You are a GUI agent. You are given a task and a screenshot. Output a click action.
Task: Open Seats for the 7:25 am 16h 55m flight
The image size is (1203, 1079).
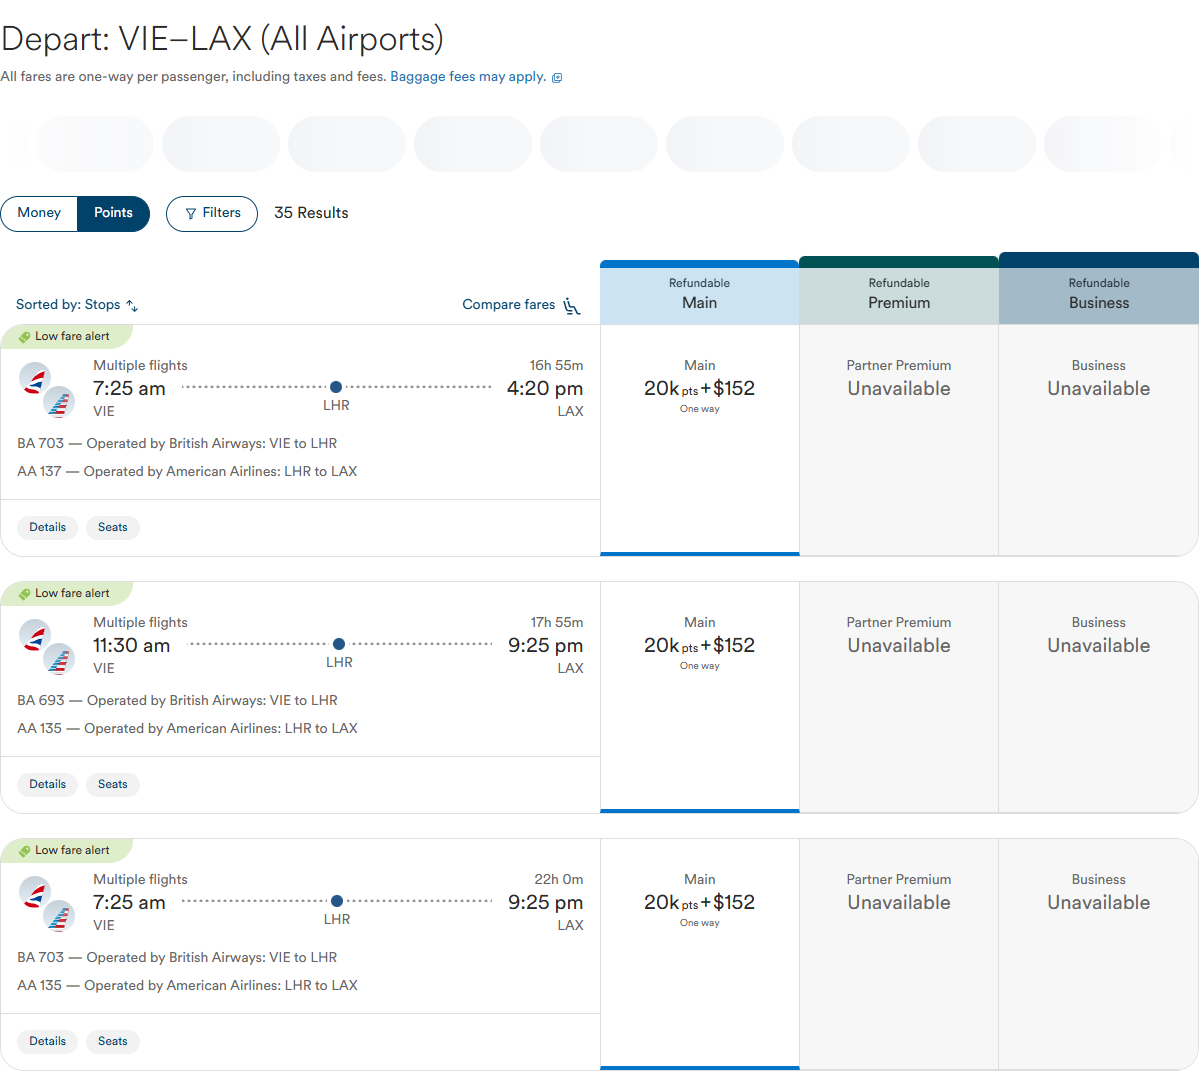click(x=112, y=528)
